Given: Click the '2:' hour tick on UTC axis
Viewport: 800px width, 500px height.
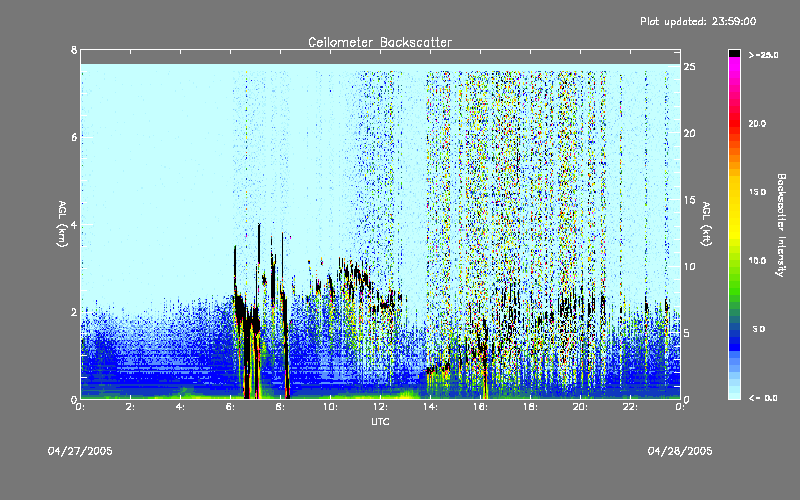Looking at the screenshot, I should (130, 407).
